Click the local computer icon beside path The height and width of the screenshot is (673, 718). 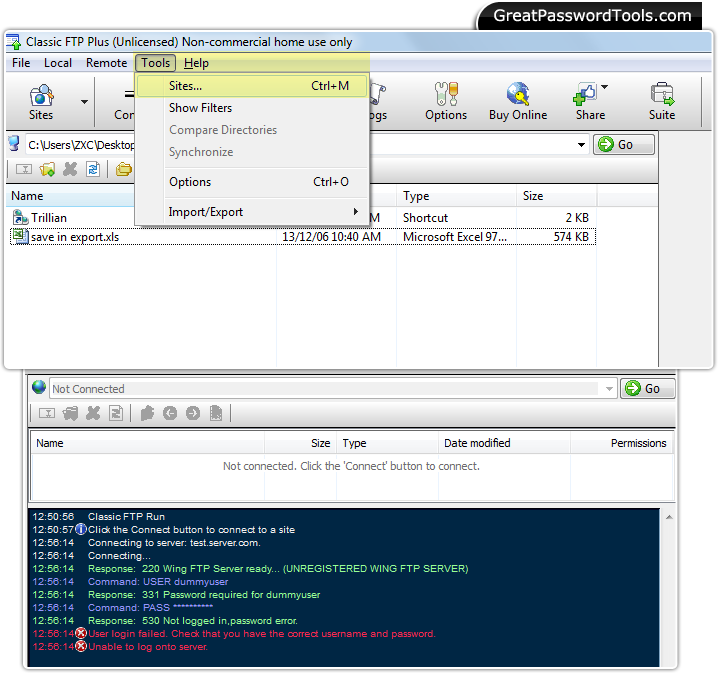[15, 144]
